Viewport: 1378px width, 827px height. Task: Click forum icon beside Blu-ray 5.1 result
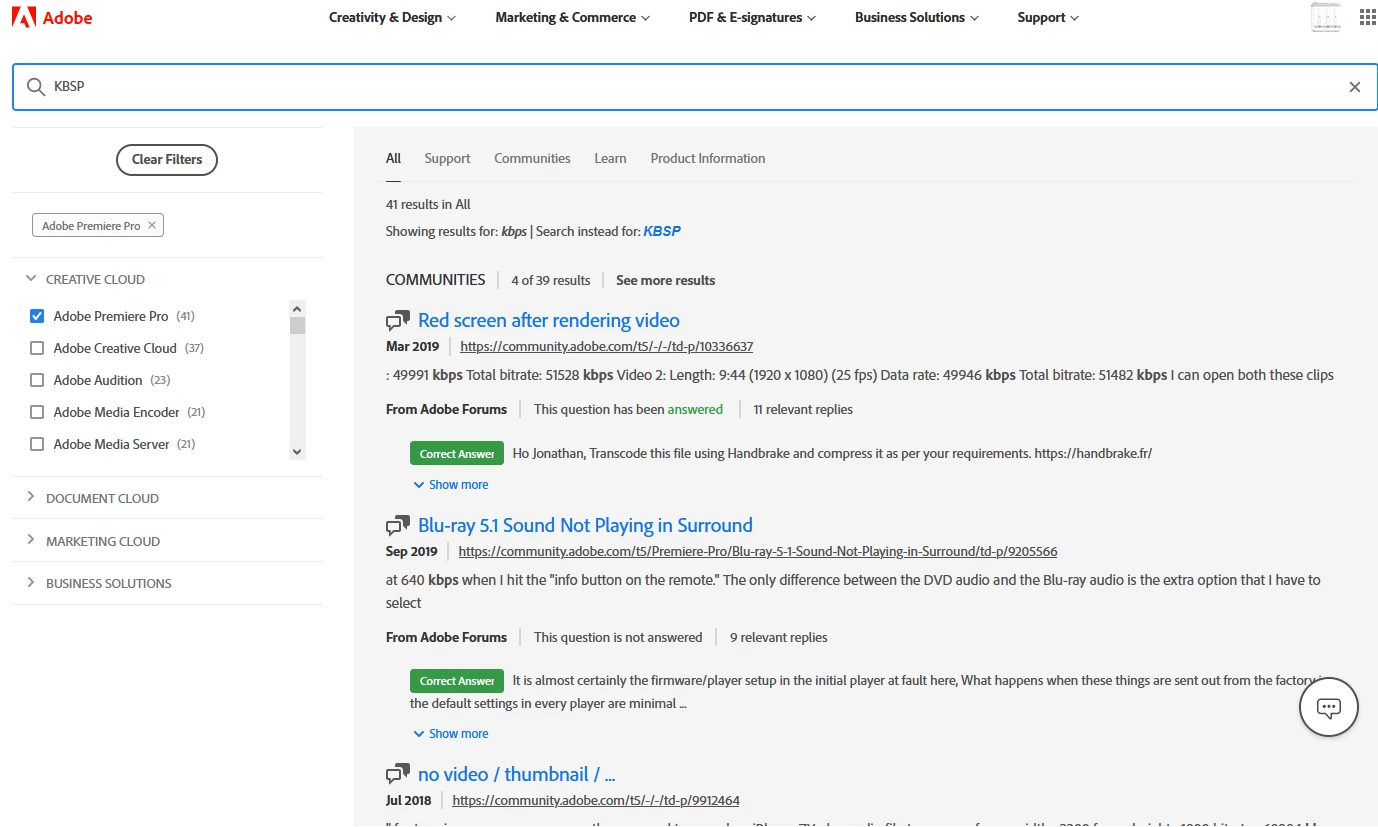[x=398, y=526]
